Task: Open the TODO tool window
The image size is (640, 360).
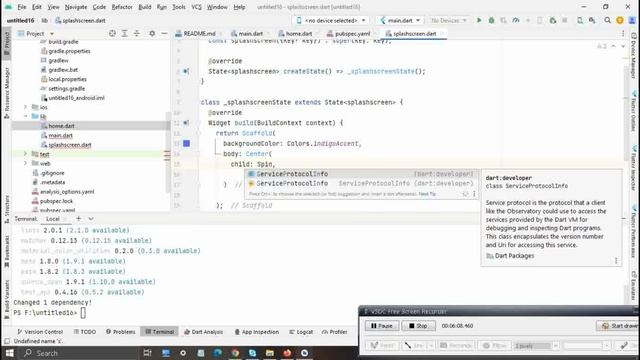Action: 85,332
